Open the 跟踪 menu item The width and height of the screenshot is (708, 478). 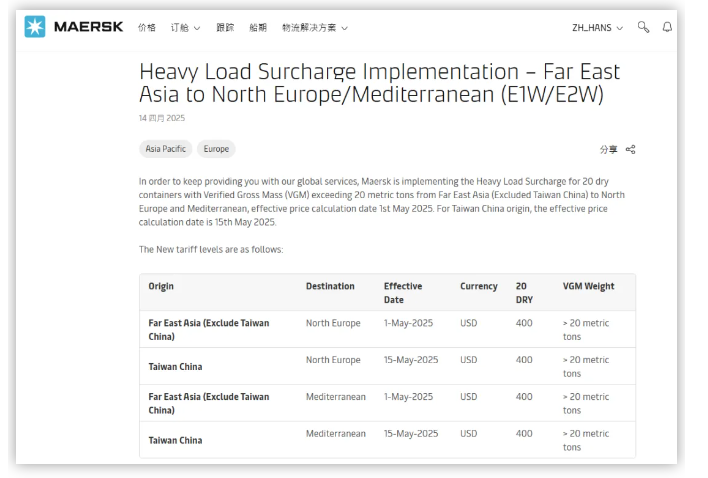coord(225,28)
